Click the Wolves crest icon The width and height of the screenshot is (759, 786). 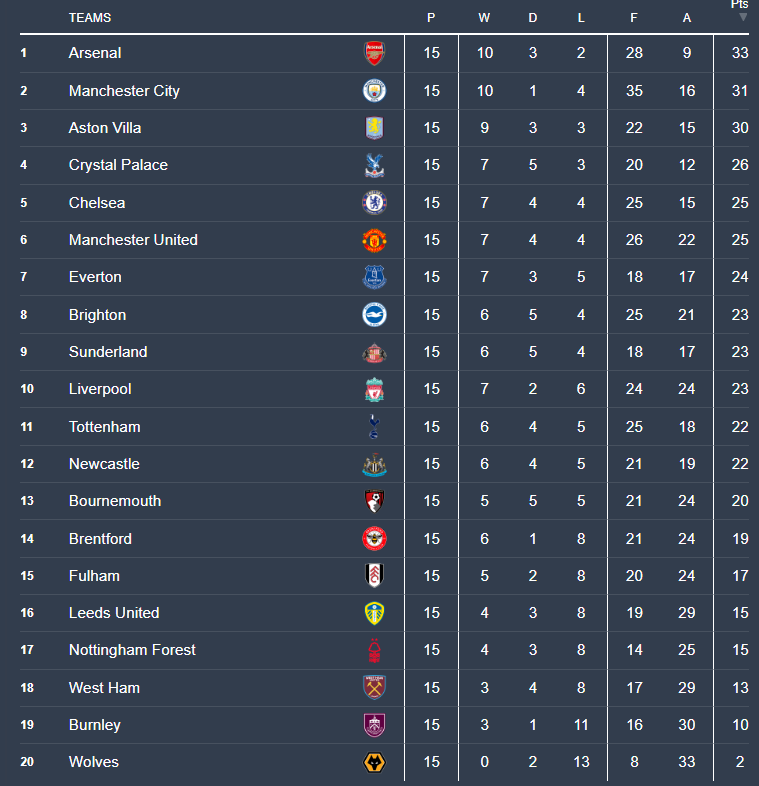pyautogui.click(x=373, y=763)
